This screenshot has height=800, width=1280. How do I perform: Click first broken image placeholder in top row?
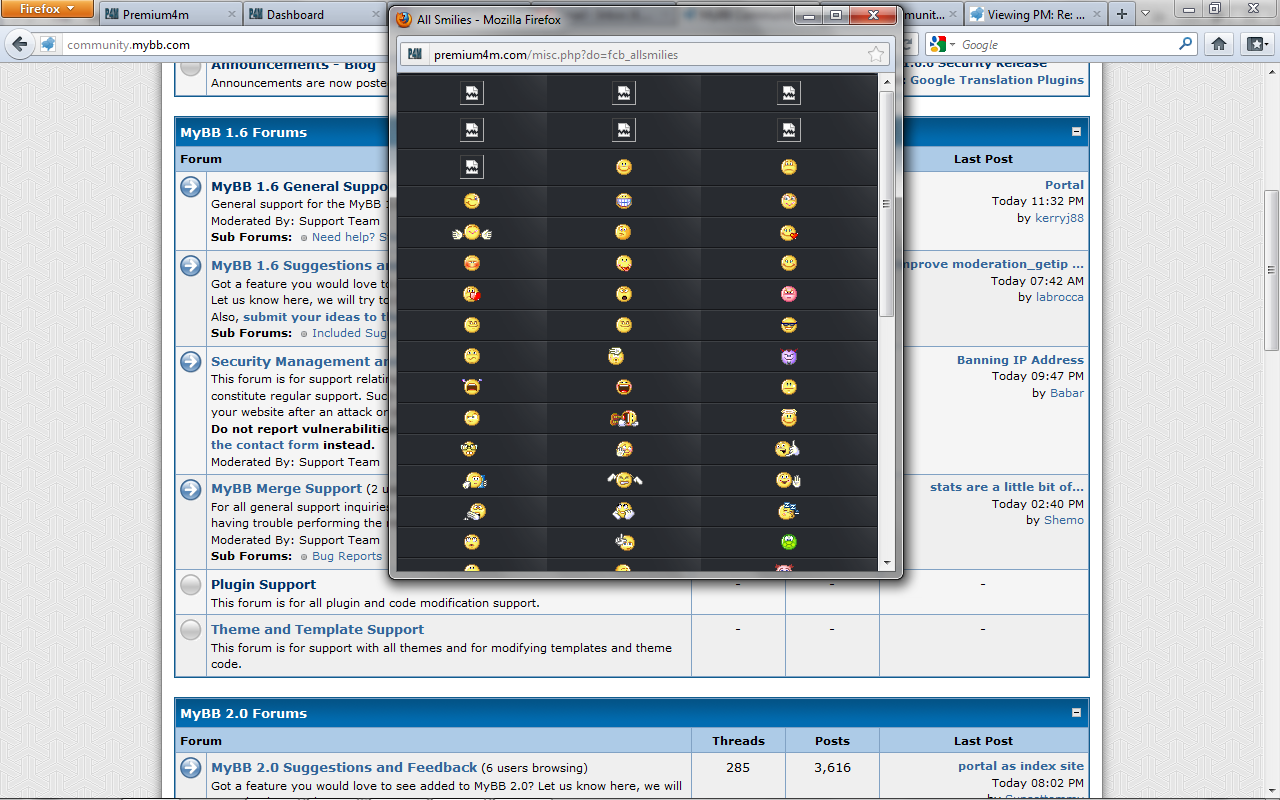[x=472, y=93]
